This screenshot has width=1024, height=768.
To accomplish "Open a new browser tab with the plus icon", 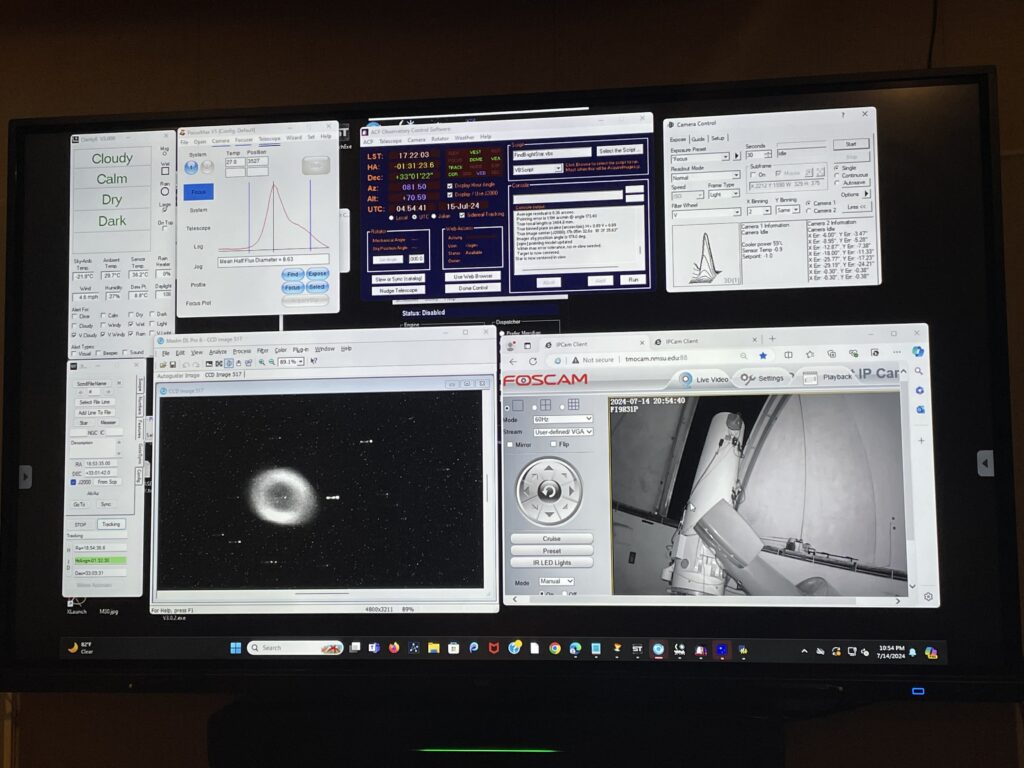I will (772, 338).
